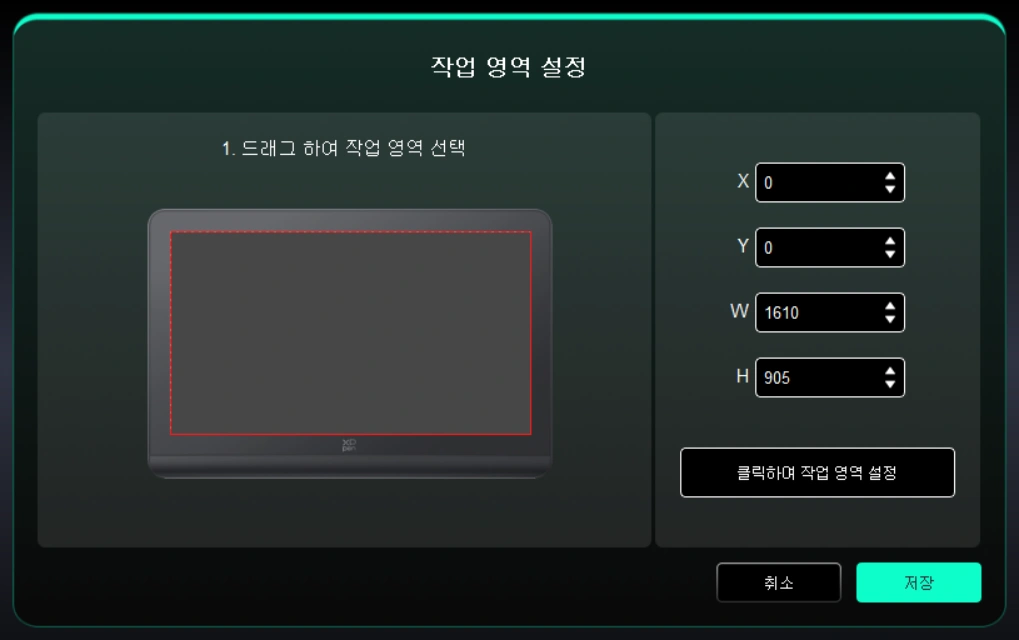Viewport: 1019px width, 640px height.
Task: Click the 저장 save button
Action: pyautogui.click(x=918, y=582)
